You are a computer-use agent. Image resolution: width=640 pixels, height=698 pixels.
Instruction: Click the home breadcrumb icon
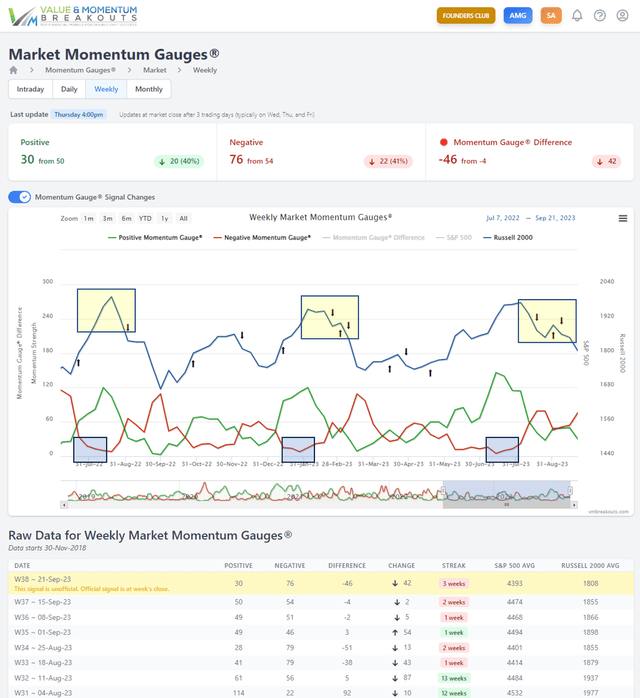14,71
